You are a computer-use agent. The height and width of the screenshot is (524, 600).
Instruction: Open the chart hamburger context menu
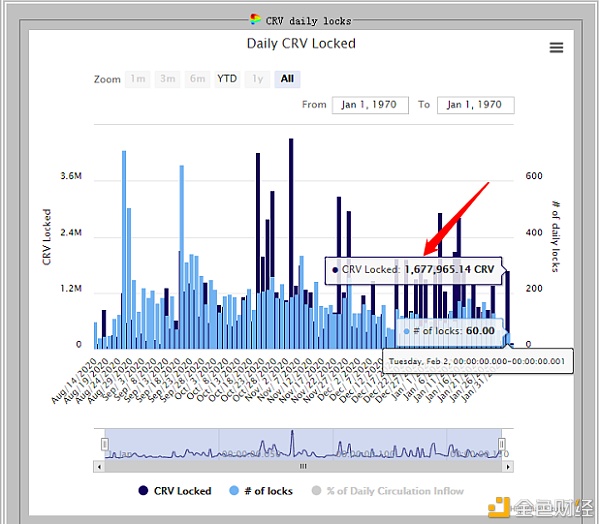(x=556, y=48)
